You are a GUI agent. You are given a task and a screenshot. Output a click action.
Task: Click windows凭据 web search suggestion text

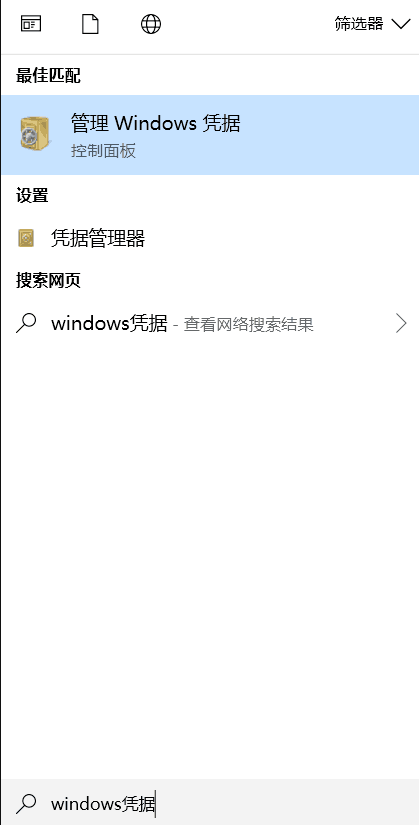click(x=109, y=323)
